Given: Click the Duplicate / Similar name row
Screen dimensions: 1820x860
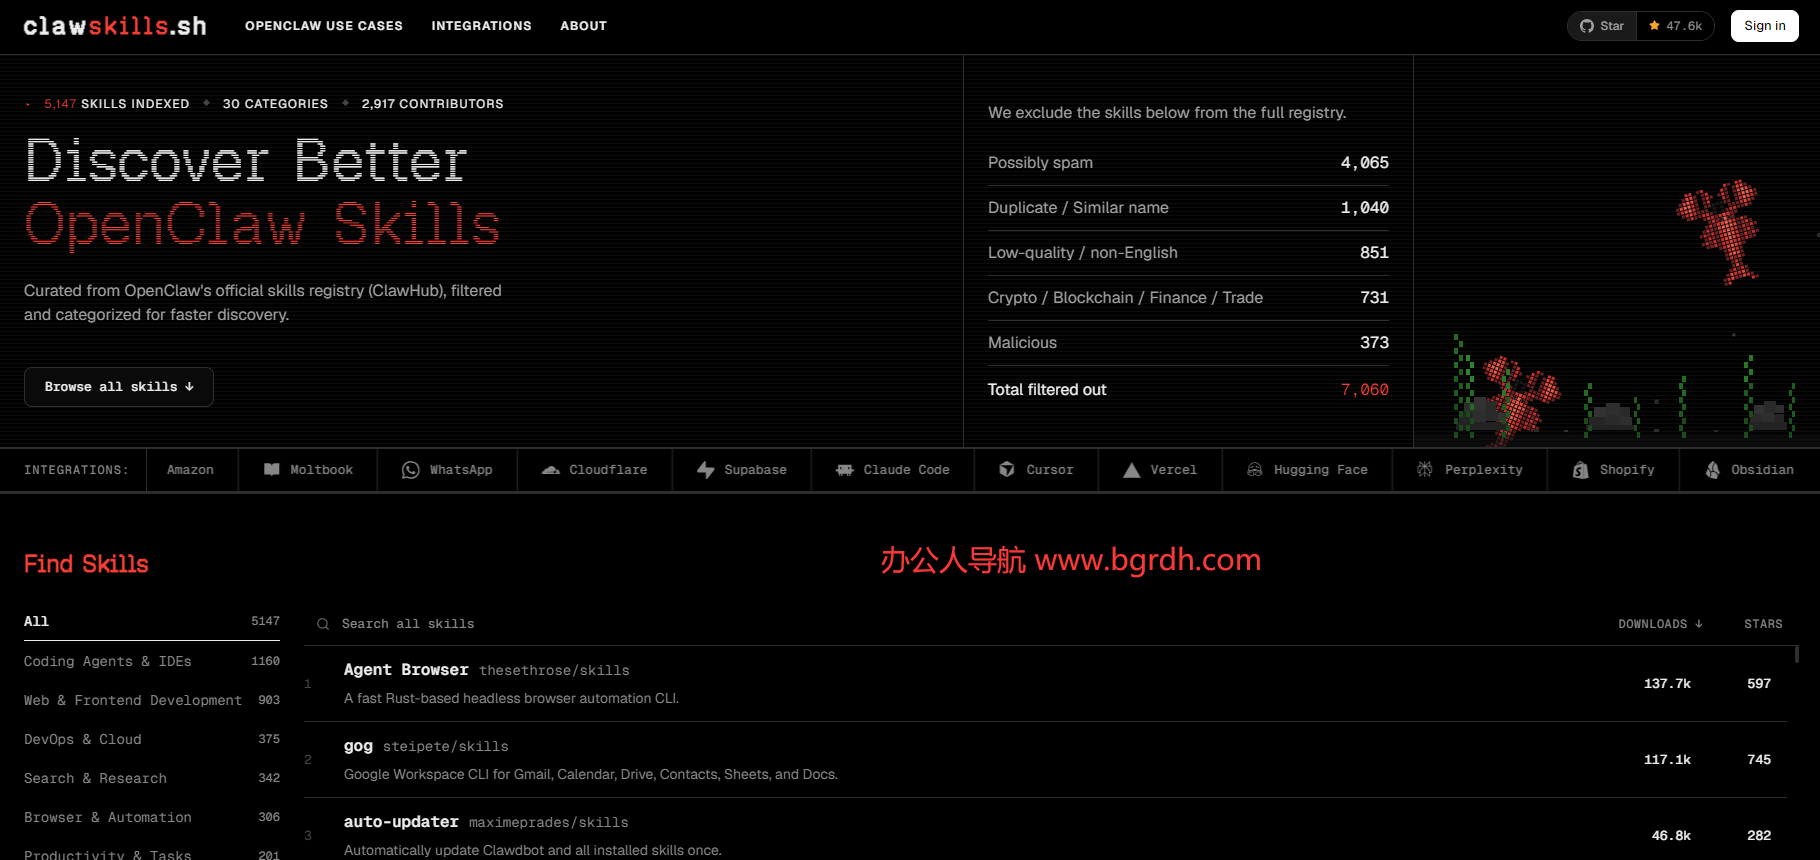Looking at the screenshot, I should click(1188, 208).
